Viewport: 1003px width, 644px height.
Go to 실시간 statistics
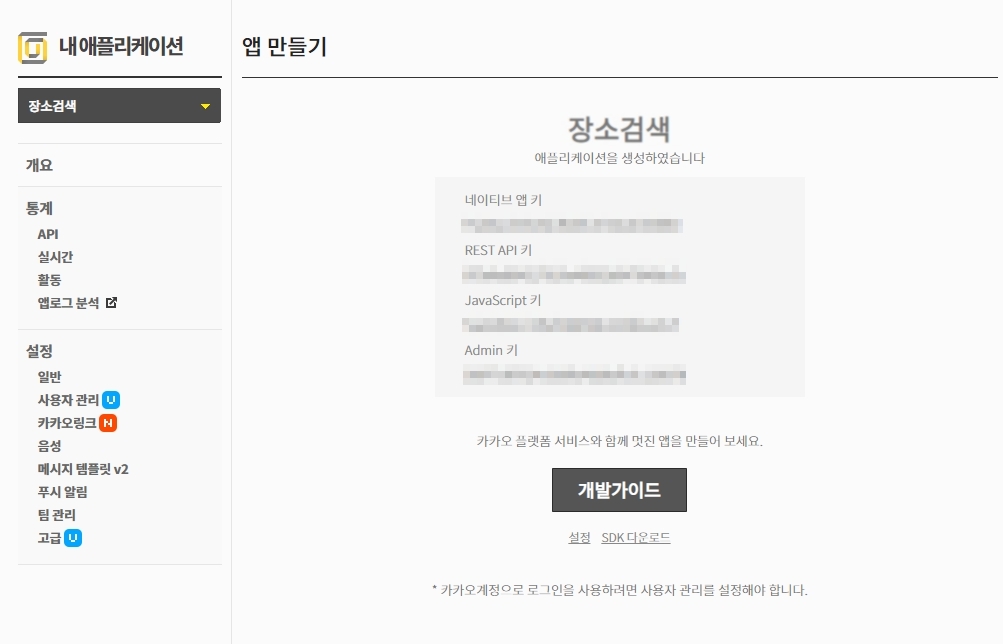[x=55, y=257]
